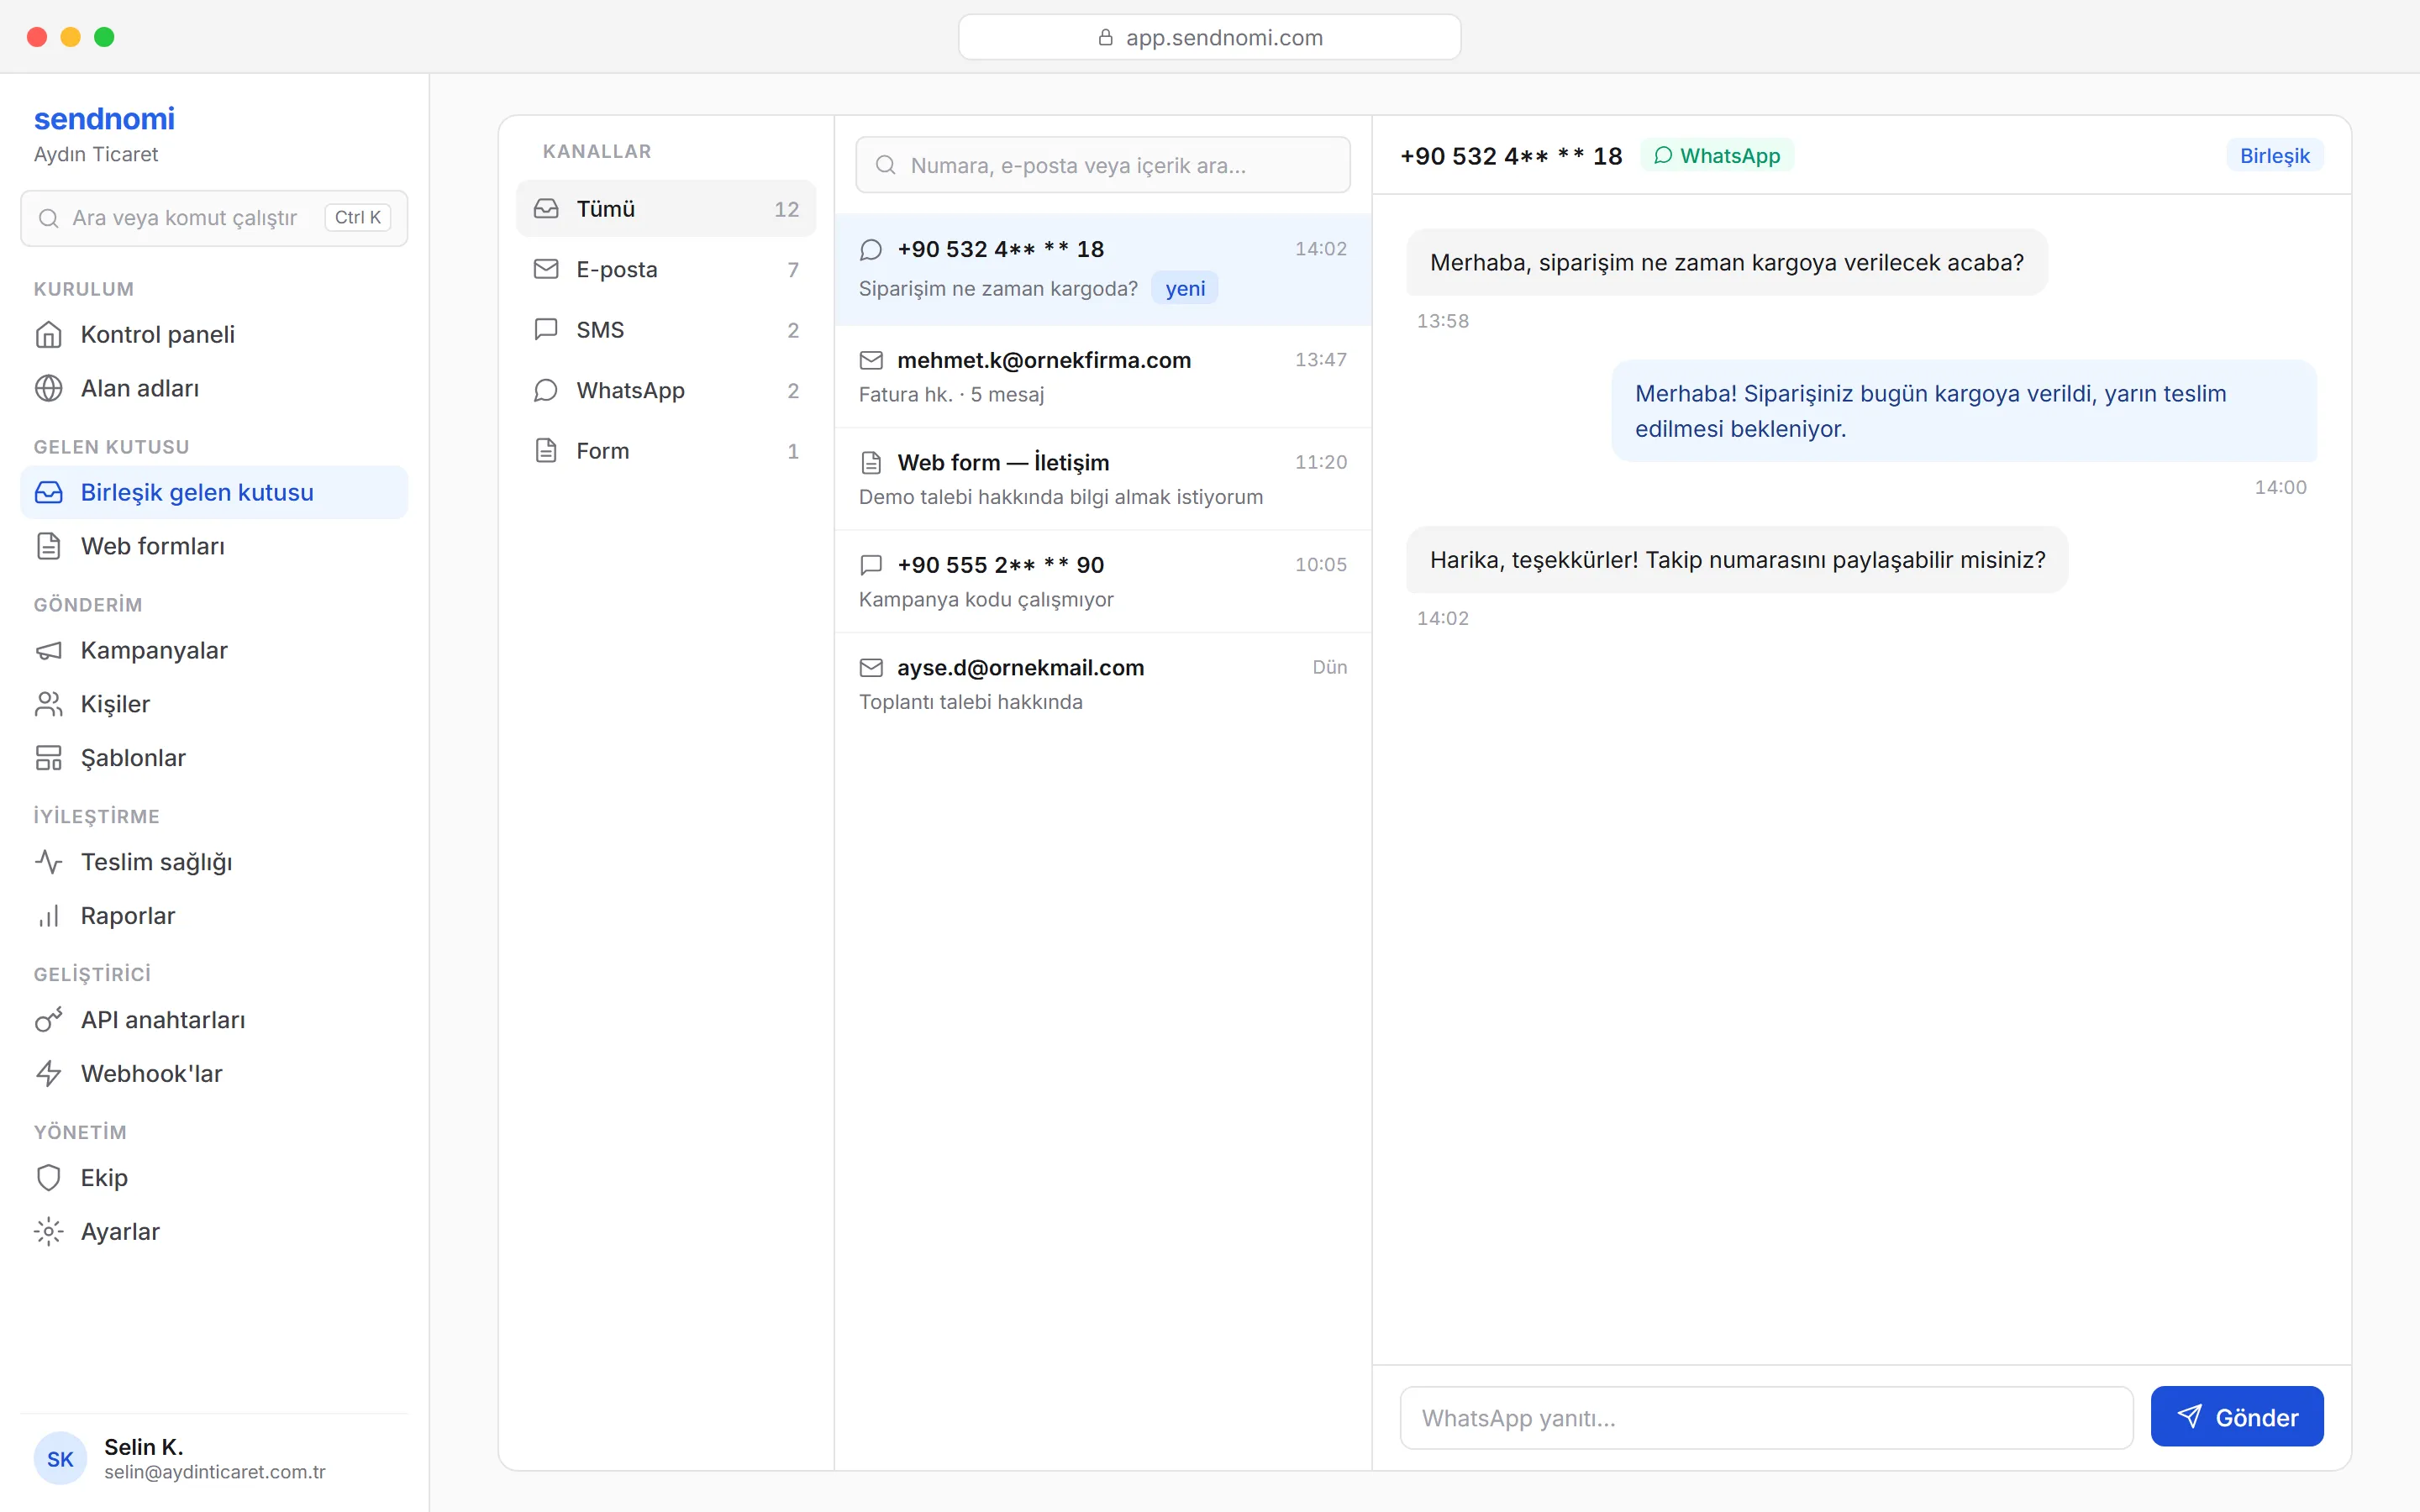Filter conversations by E-posta

pyautogui.click(x=666, y=270)
